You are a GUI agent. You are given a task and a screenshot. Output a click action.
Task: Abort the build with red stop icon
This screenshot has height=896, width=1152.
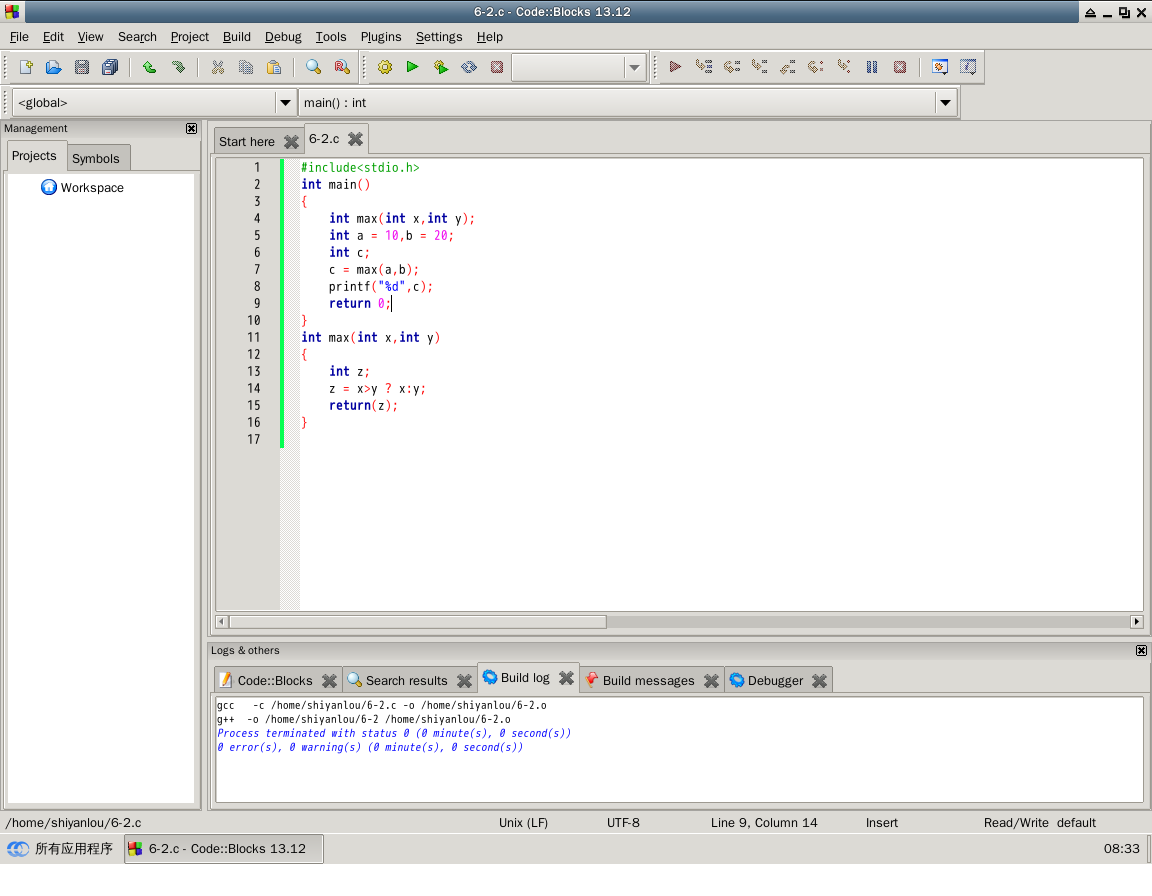(x=497, y=67)
